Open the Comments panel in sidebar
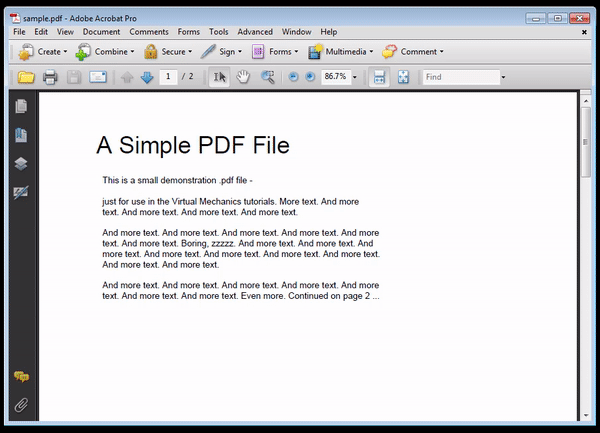Screen dimensions: 600x433 [x=21, y=377]
